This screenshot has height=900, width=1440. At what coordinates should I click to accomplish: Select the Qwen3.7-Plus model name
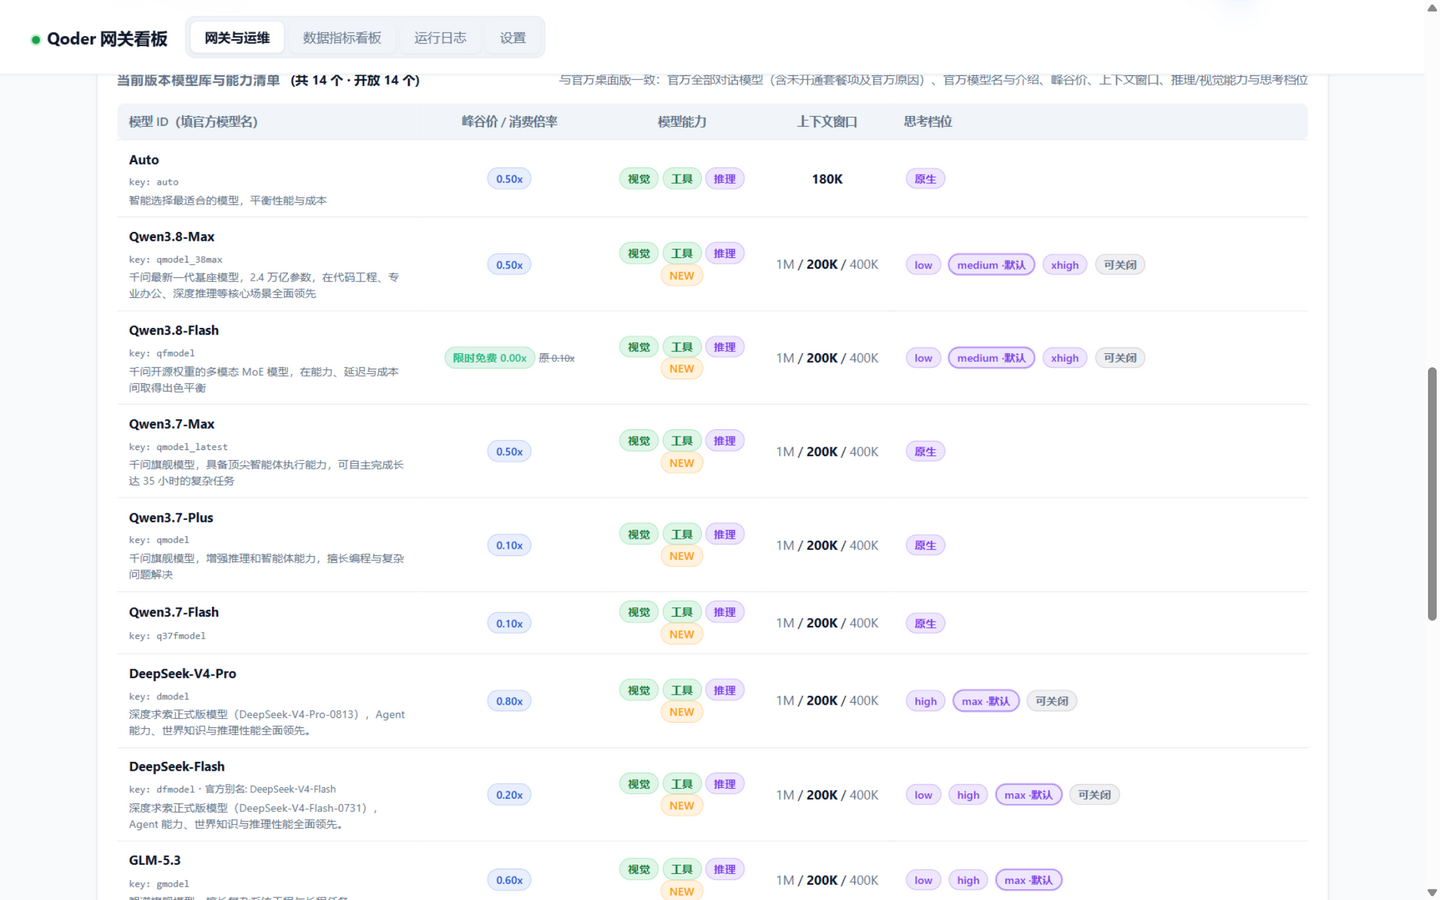(x=171, y=518)
